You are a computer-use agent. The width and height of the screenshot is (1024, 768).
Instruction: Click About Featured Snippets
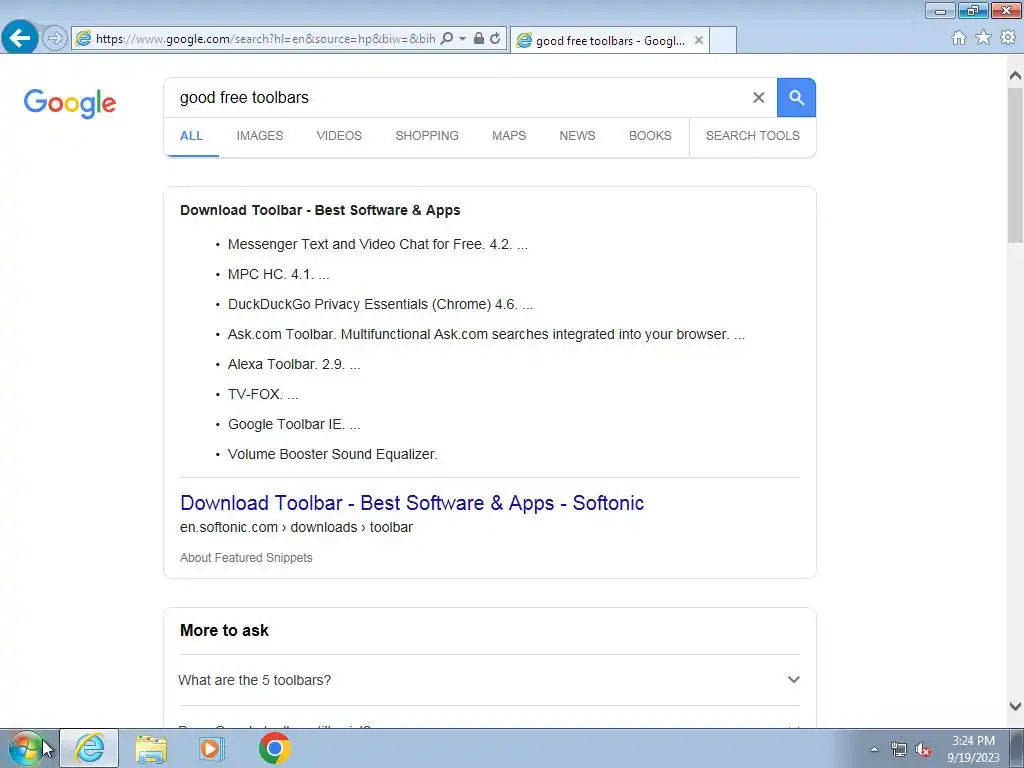(246, 558)
